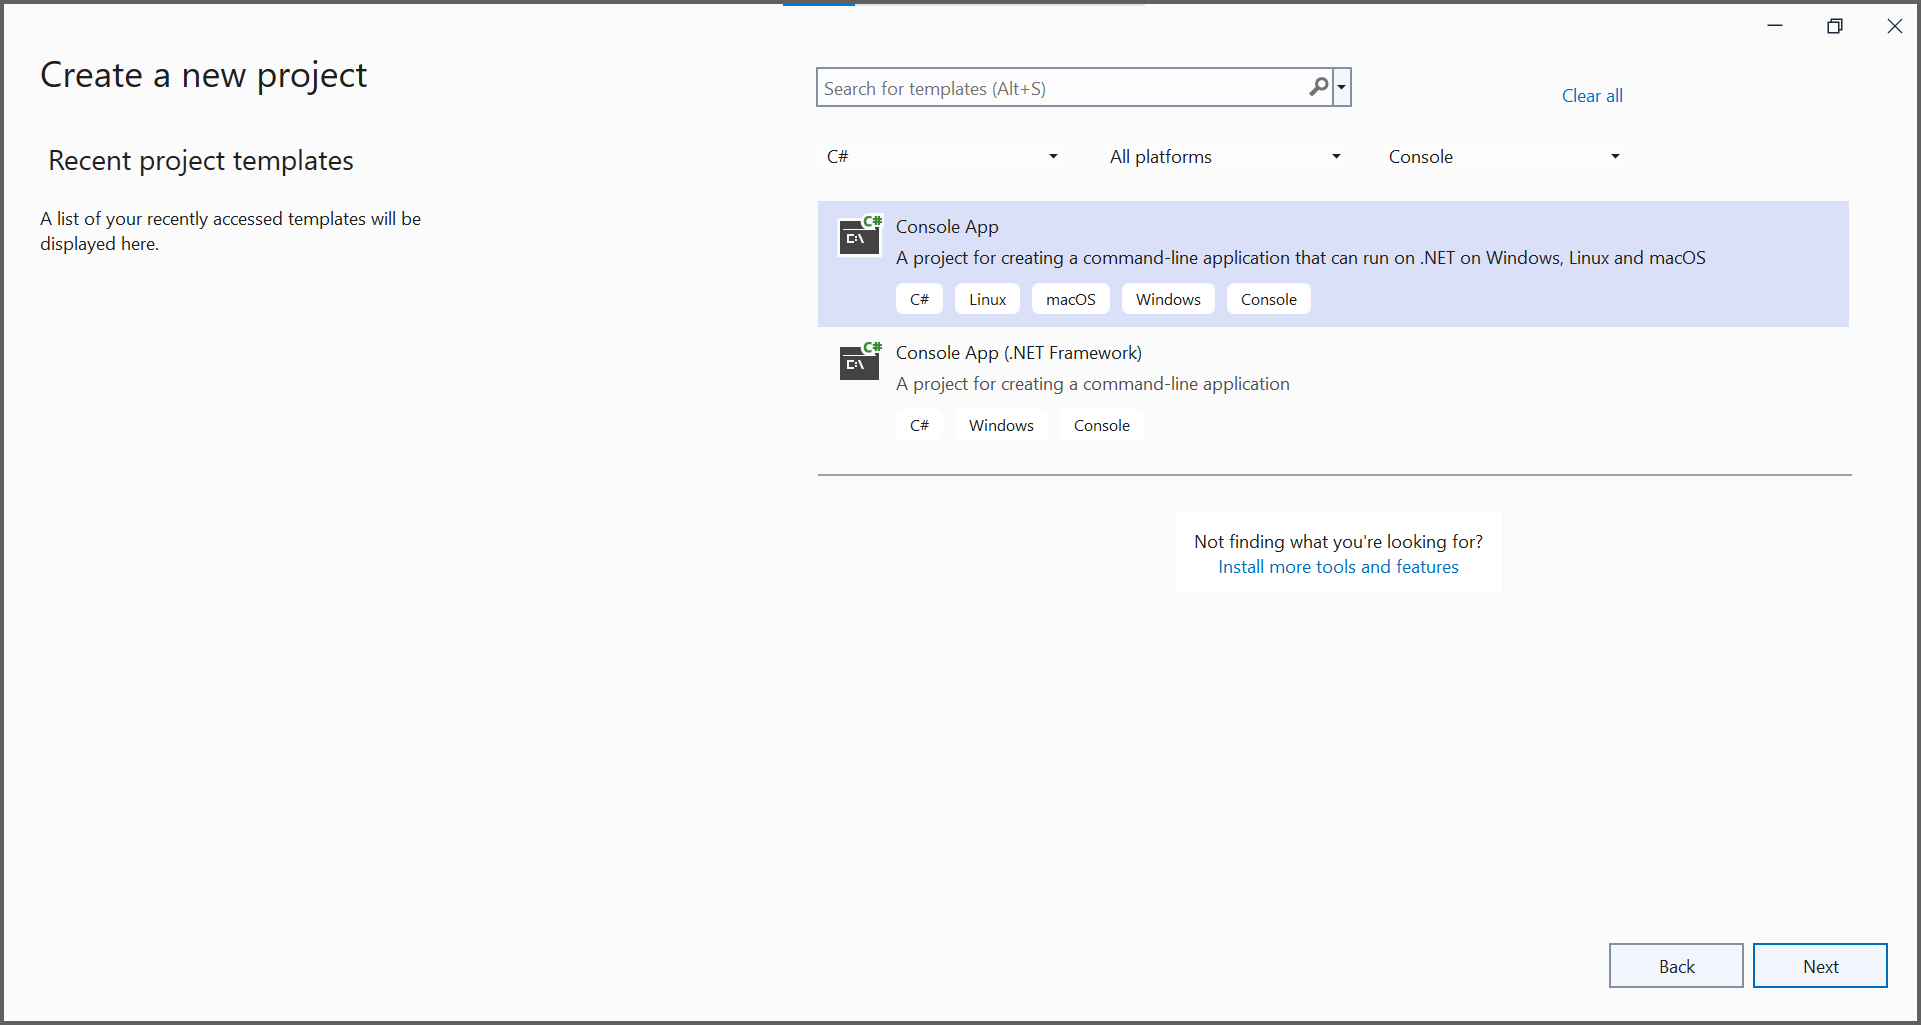Open Install more tools and features
The image size is (1921, 1025).
(x=1338, y=566)
